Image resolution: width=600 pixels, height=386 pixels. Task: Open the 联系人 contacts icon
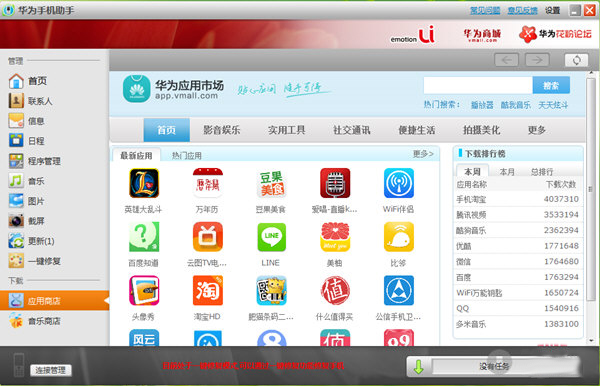pyautogui.click(x=16, y=101)
